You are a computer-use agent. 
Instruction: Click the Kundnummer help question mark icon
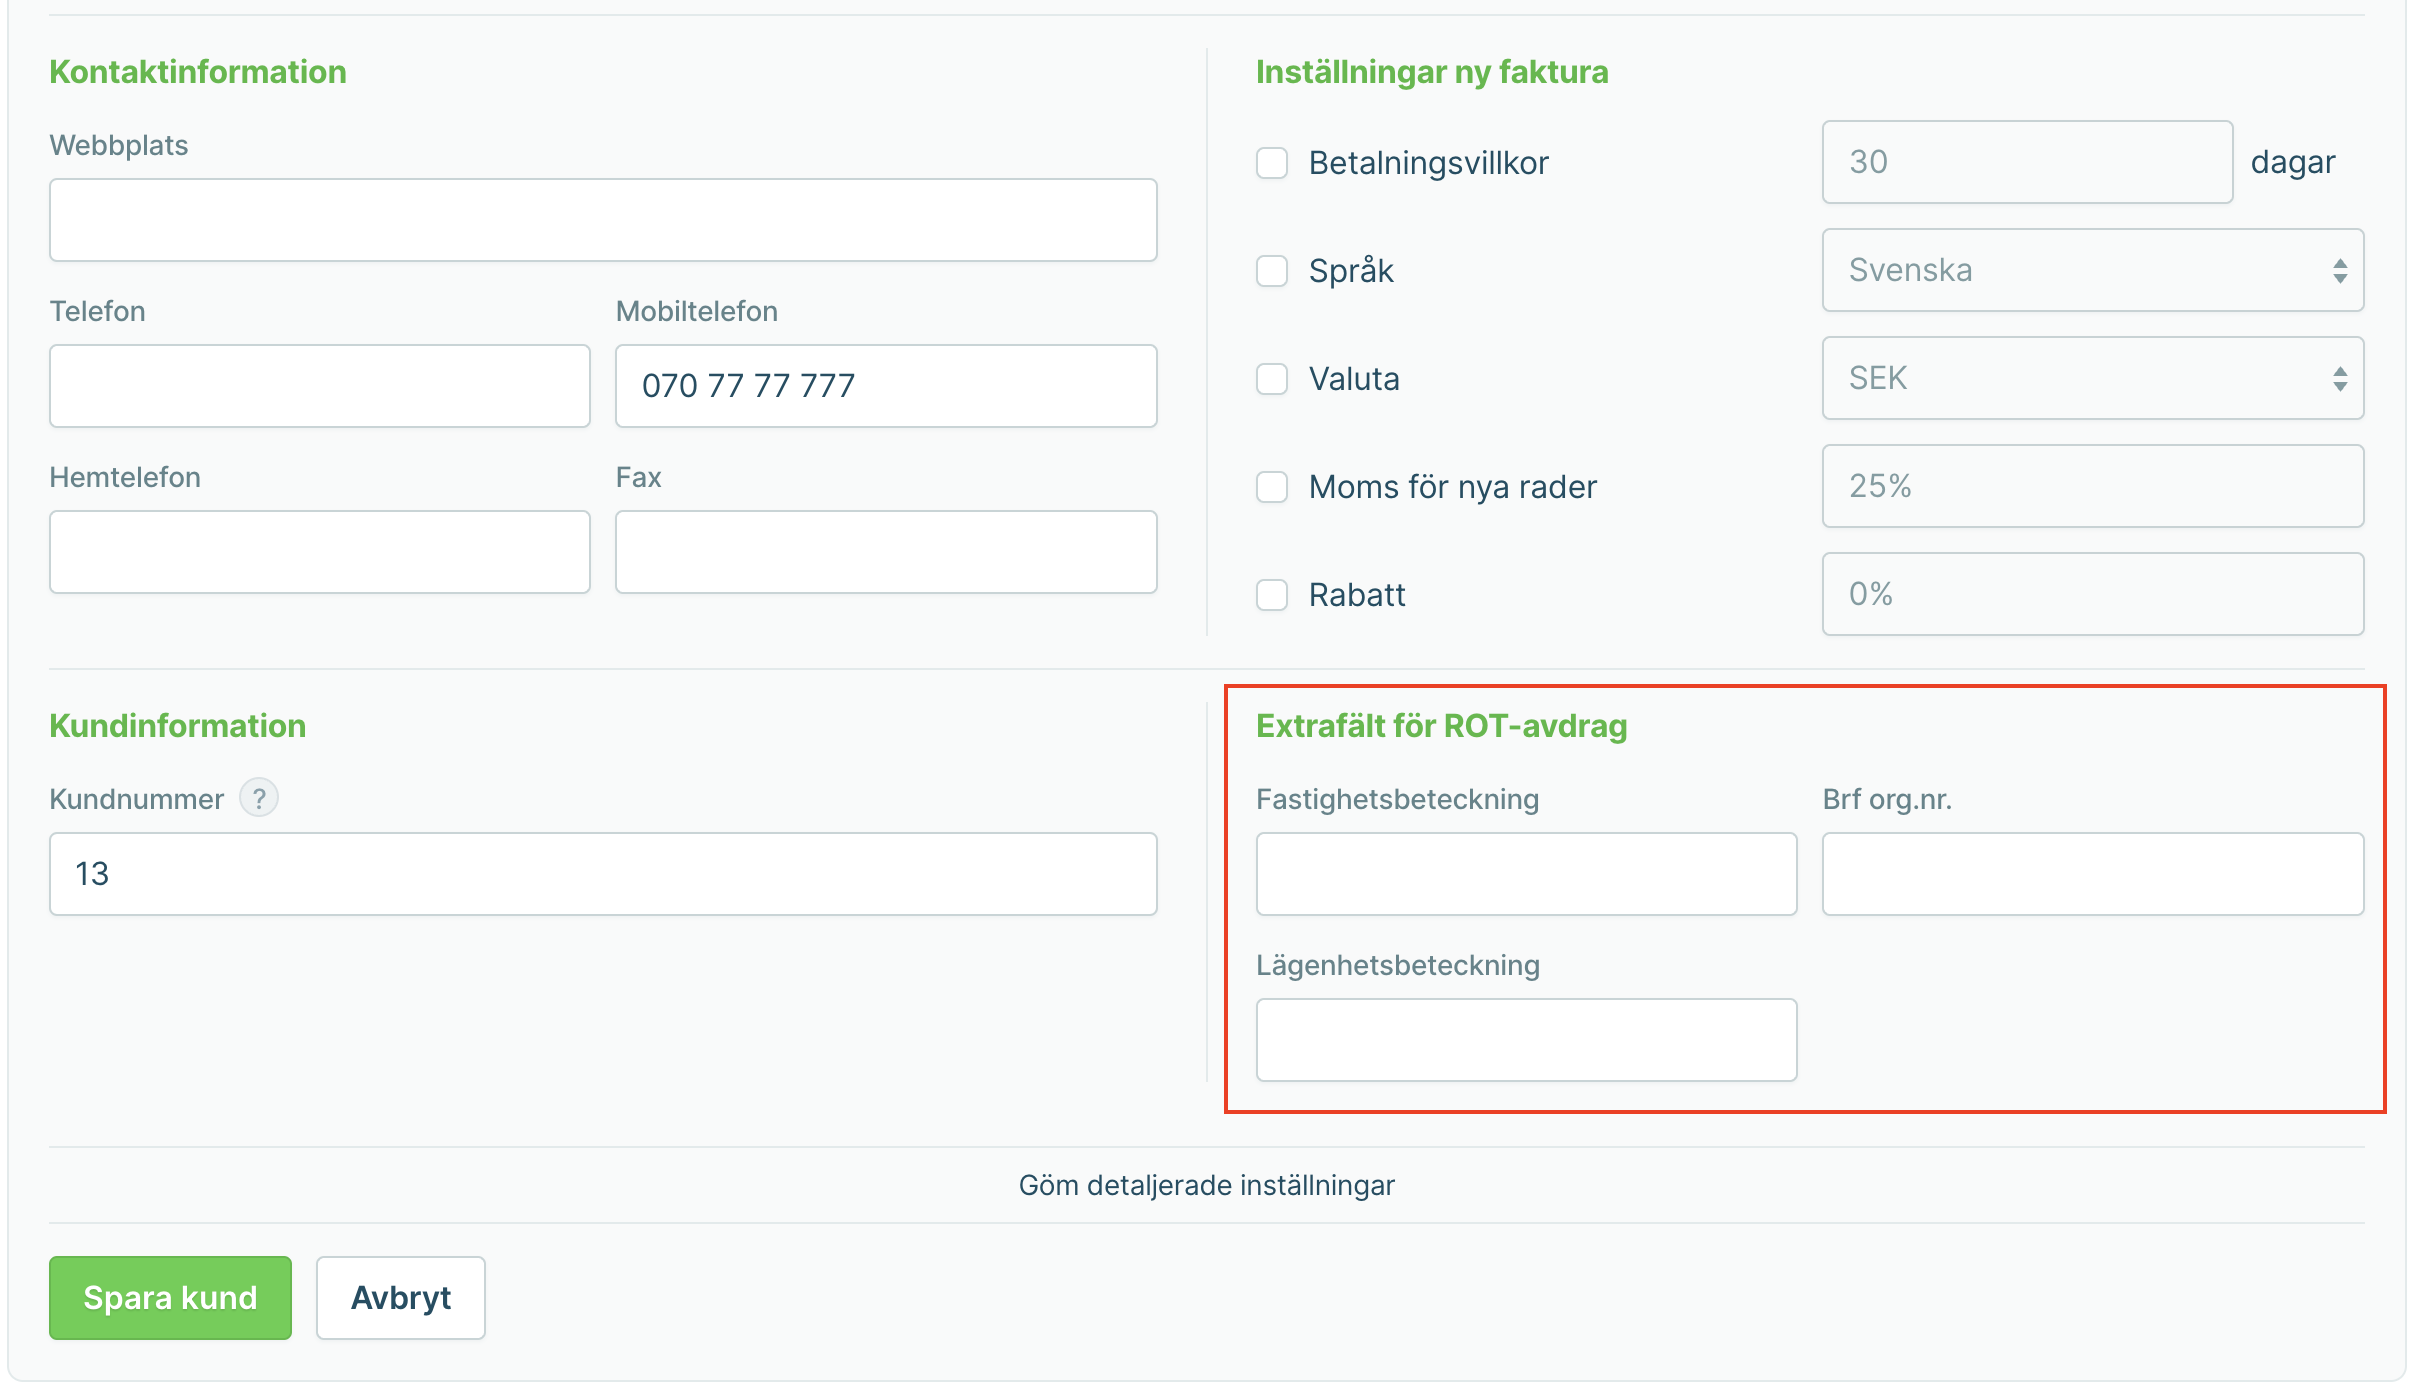(259, 798)
